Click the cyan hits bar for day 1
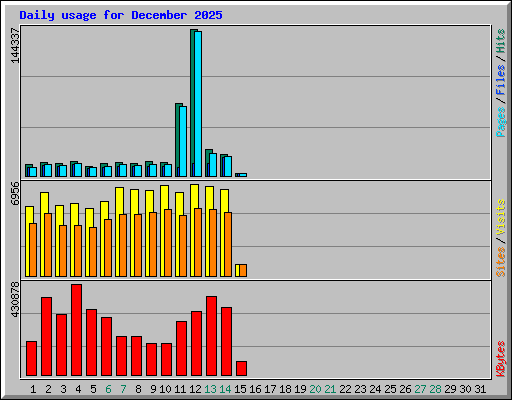512x400 pixels. pos(33,172)
